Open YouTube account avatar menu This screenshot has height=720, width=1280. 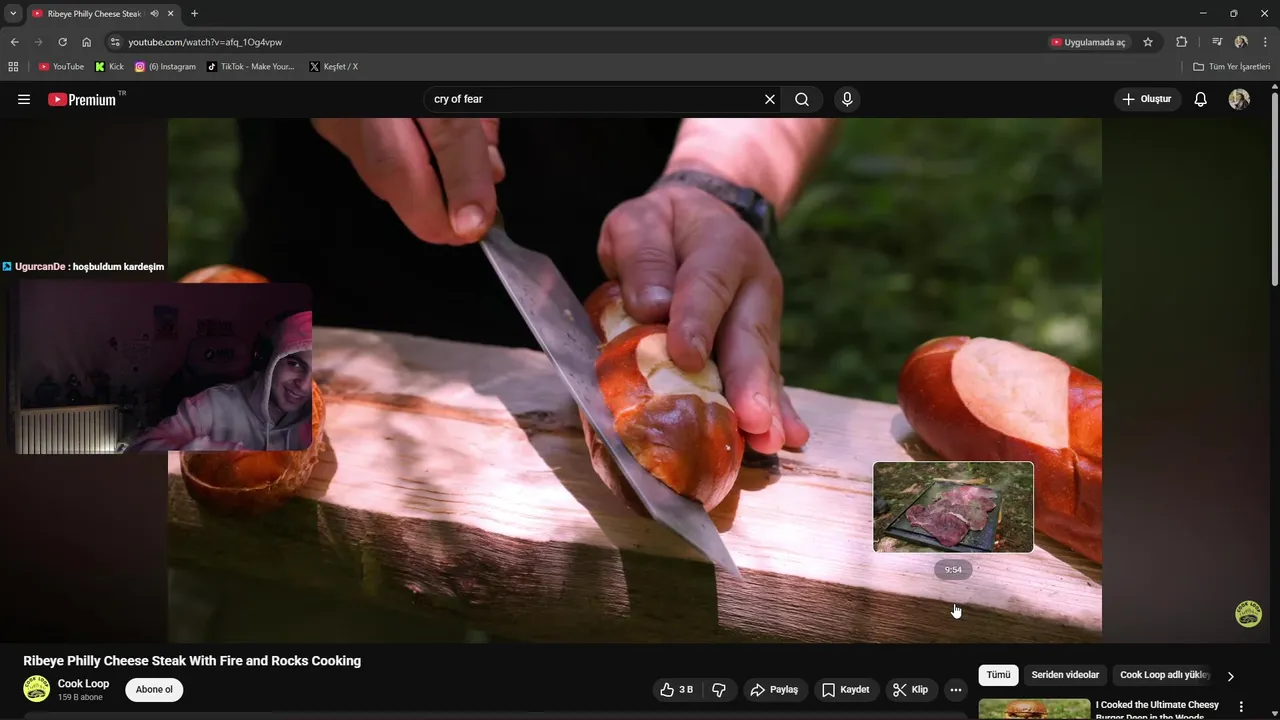pyautogui.click(x=1239, y=99)
